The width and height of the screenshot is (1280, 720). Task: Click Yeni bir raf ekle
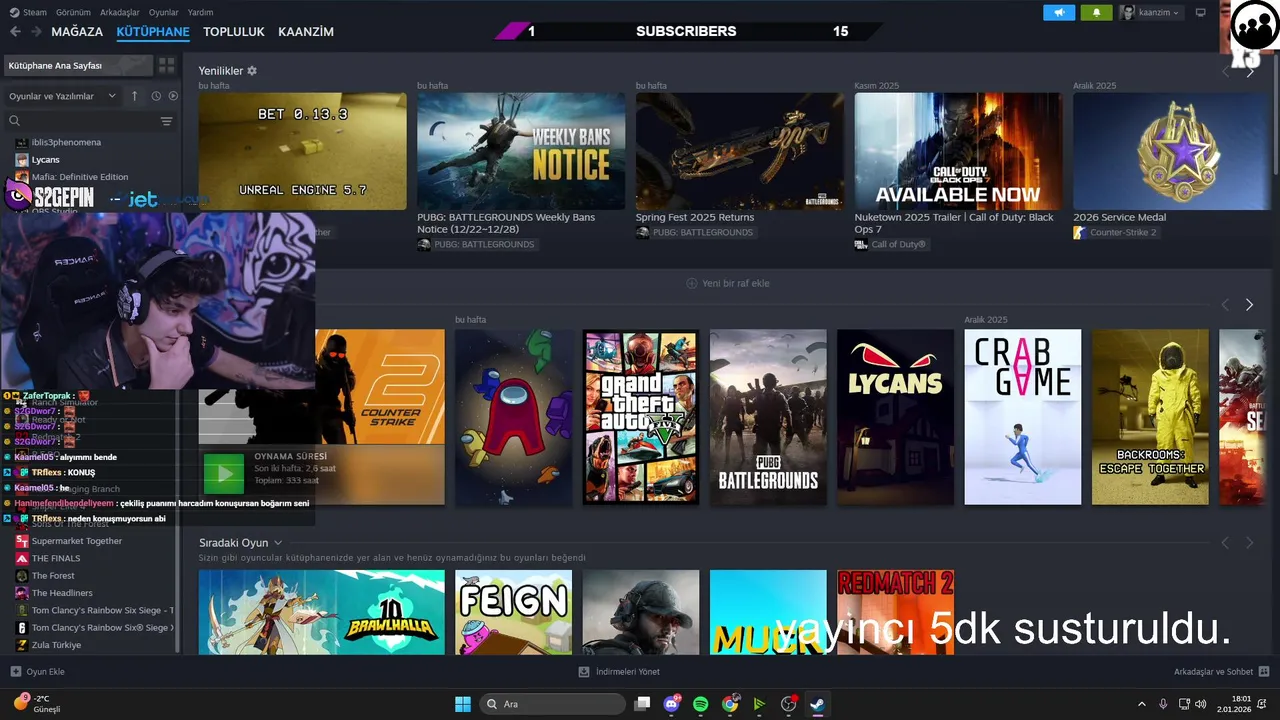[728, 283]
